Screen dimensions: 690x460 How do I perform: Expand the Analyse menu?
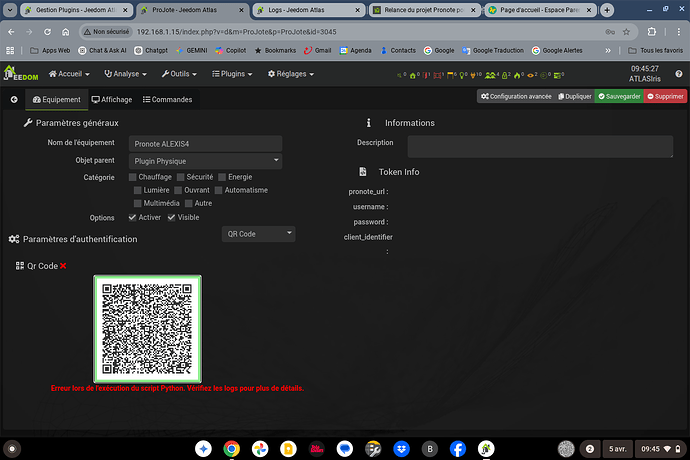click(x=125, y=74)
